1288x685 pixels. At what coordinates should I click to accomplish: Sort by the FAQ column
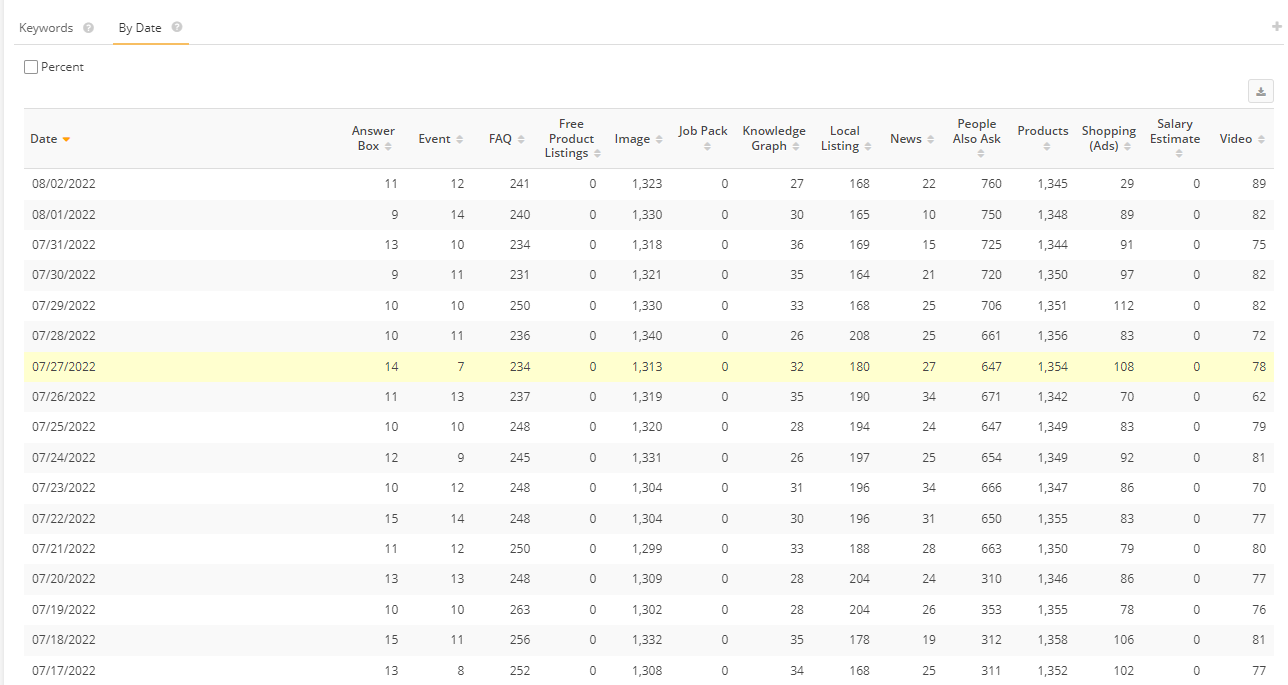(506, 139)
